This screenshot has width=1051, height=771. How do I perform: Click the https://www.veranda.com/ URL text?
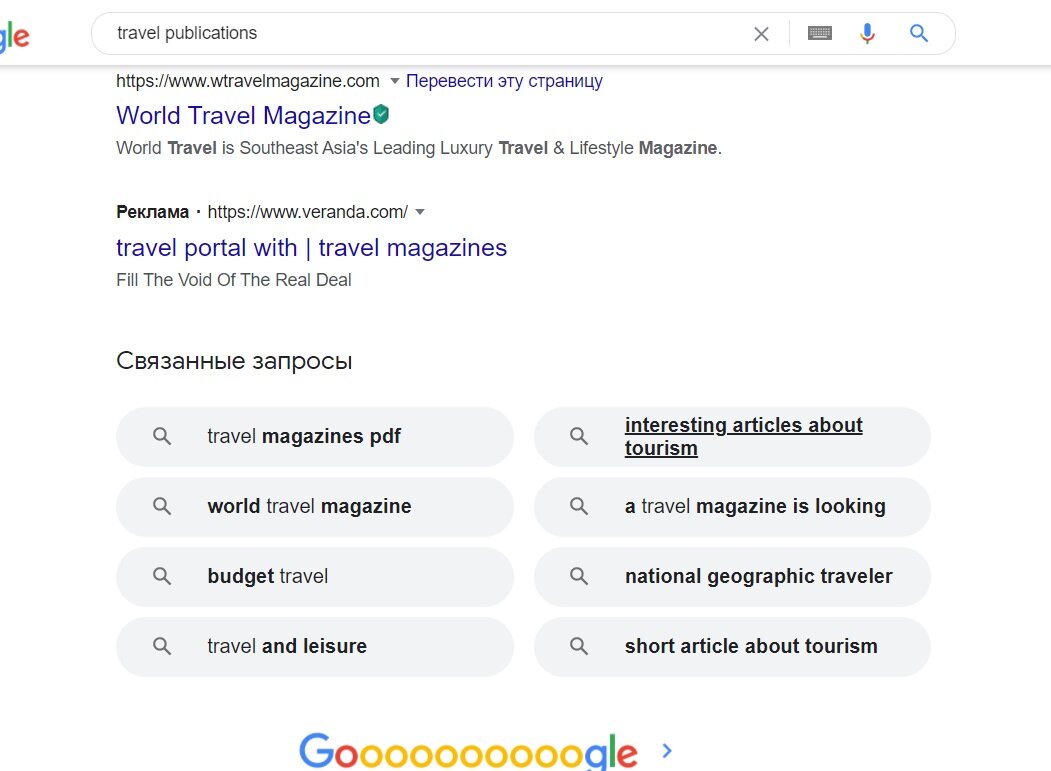tap(308, 212)
